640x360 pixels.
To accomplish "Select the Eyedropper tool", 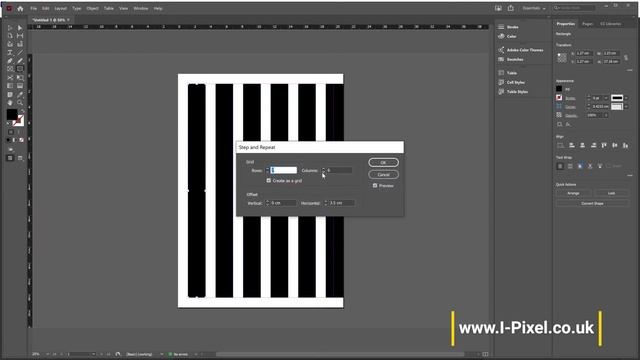I will pos(20,94).
